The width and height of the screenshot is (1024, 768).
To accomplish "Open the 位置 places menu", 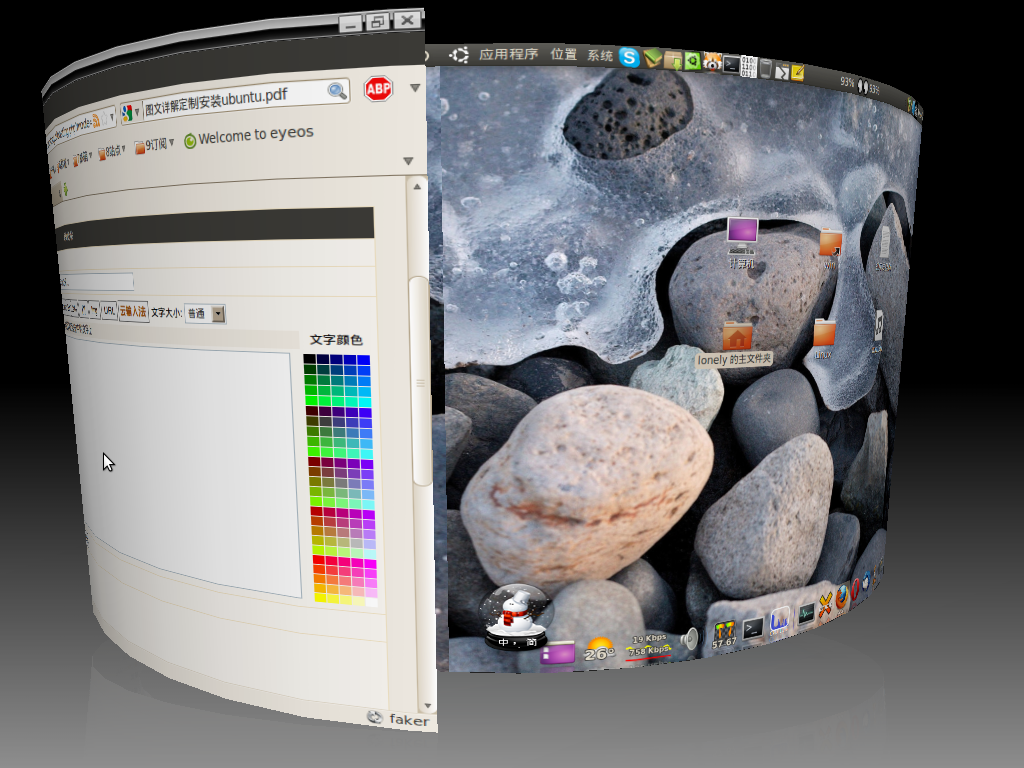I will pyautogui.click(x=563, y=54).
